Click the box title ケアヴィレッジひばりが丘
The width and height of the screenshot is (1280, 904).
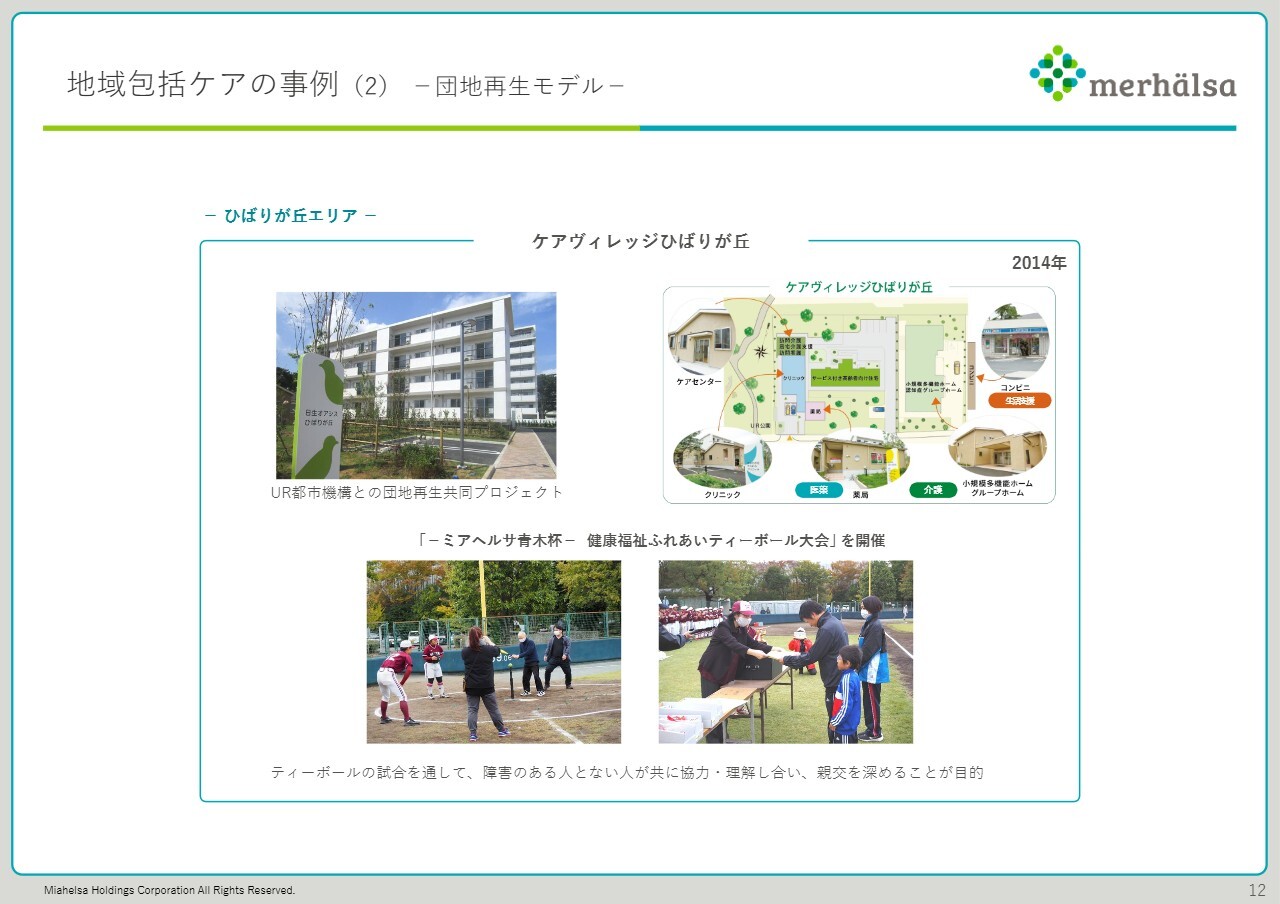click(x=641, y=241)
